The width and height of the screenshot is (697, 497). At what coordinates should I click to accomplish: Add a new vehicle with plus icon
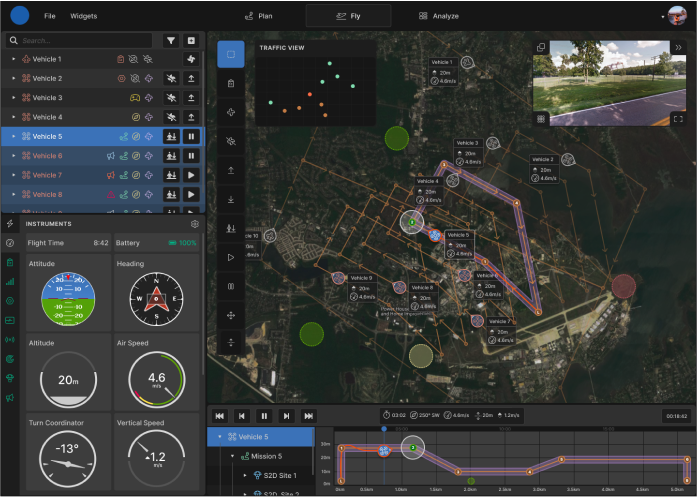tap(191, 41)
